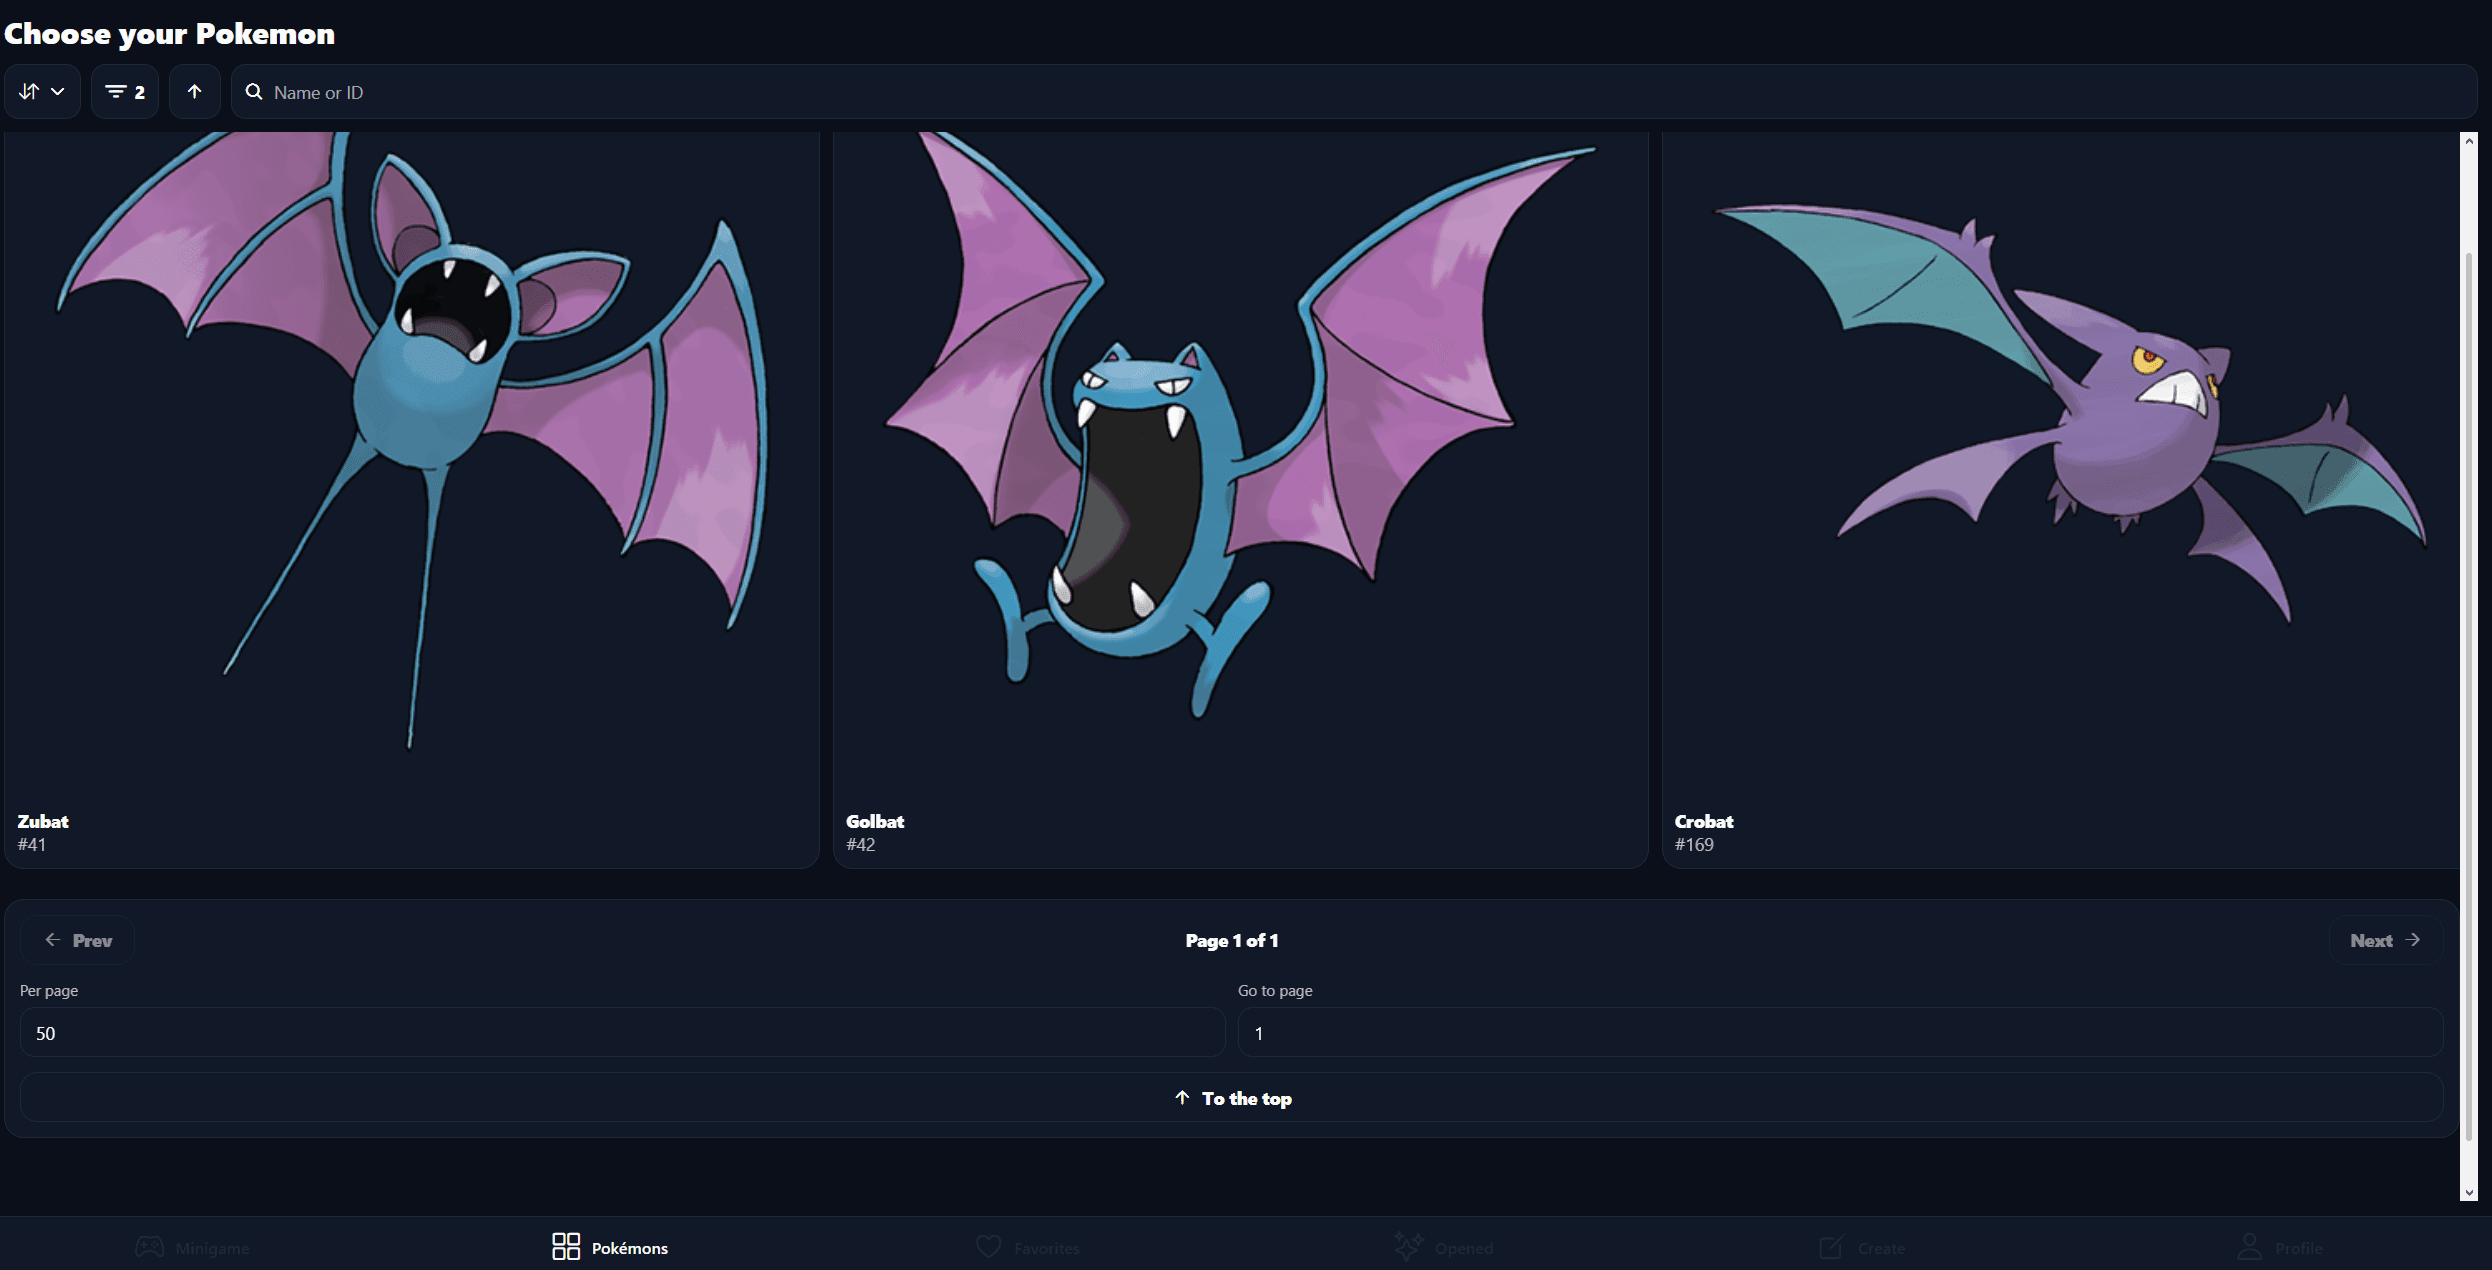Open the sort order dropdown
The width and height of the screenshot is (2492, 1270).
click(x=42, y=92)
